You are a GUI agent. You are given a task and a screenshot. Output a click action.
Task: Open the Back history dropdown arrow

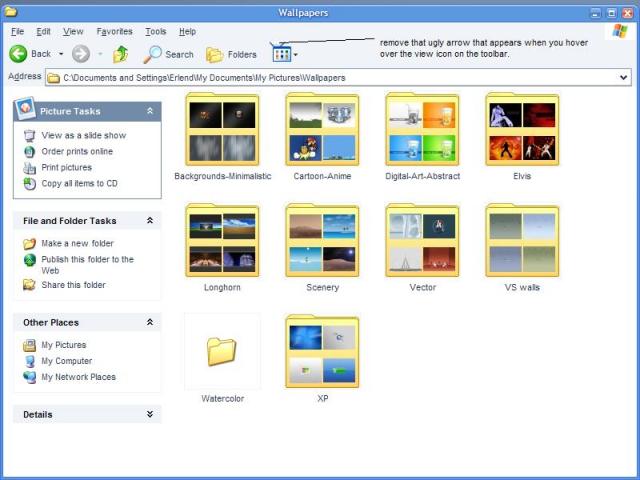(x=61, y=54)
